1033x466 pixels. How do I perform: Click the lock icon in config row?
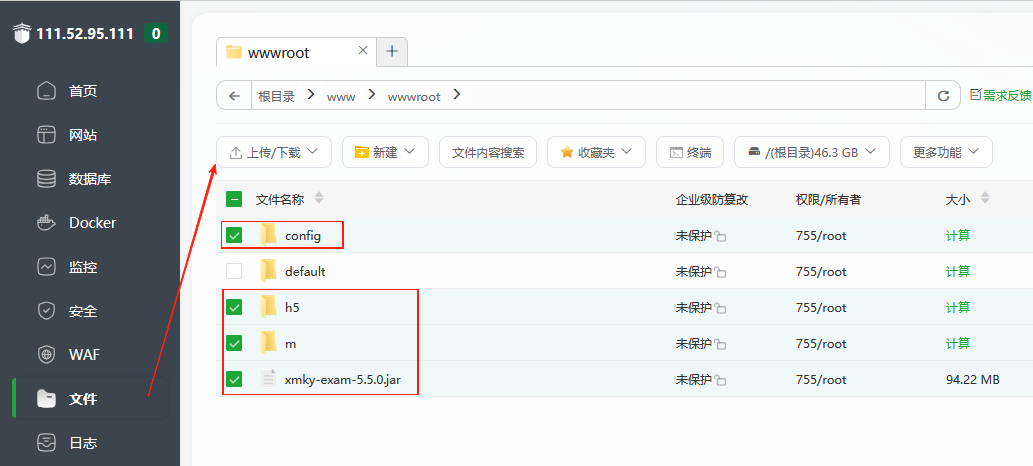tap(721, 237)
